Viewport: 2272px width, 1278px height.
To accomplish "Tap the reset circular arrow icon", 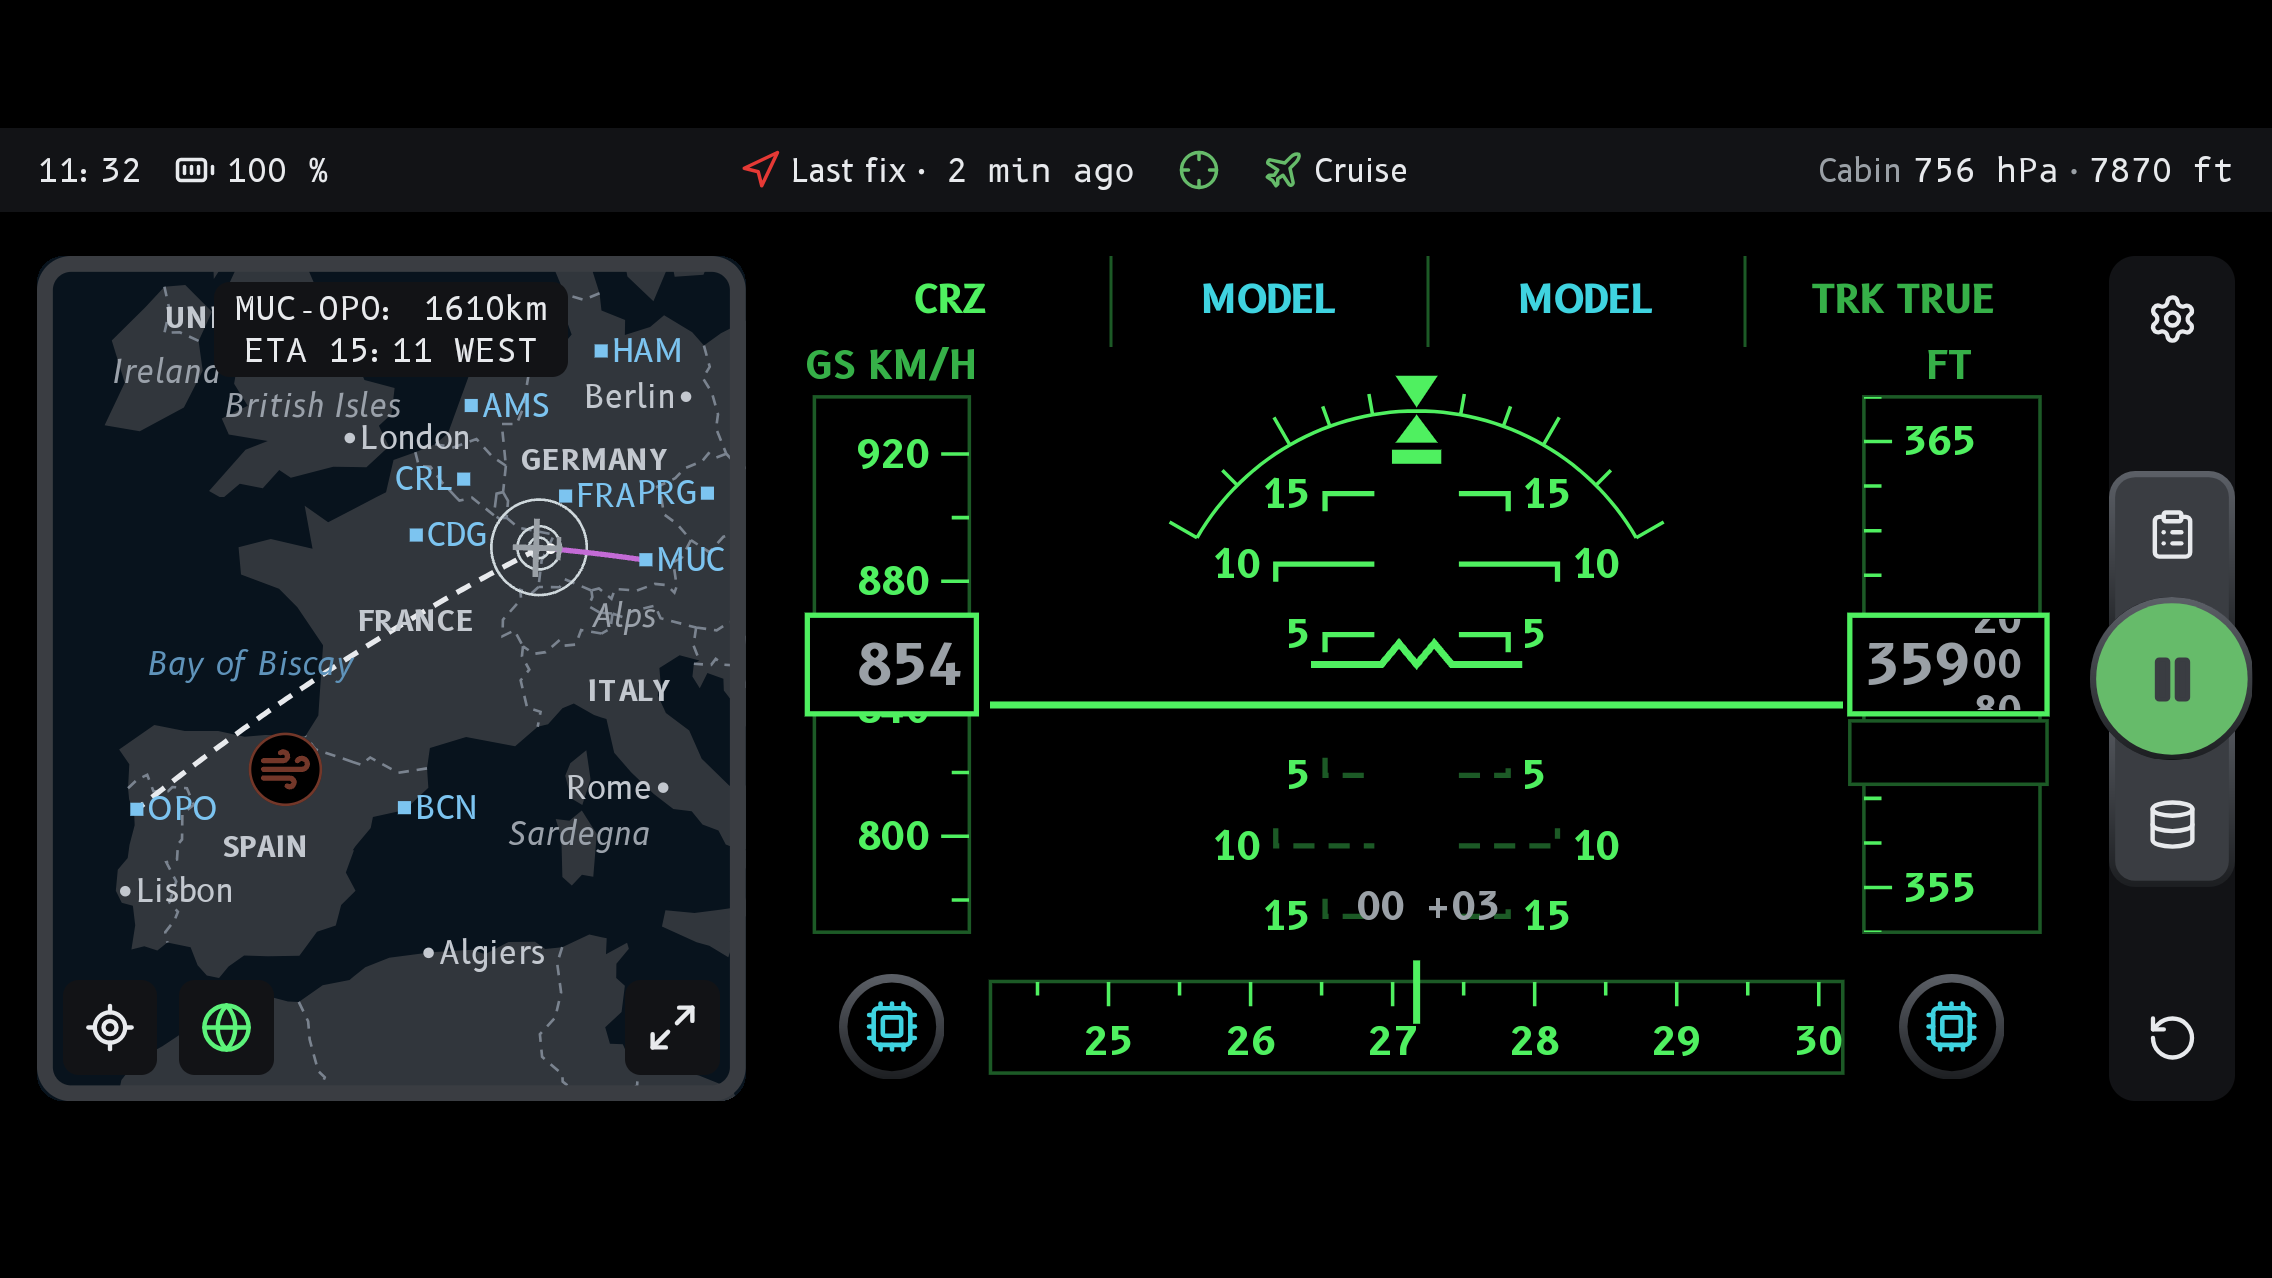I will click(x=2172, y=1037).
